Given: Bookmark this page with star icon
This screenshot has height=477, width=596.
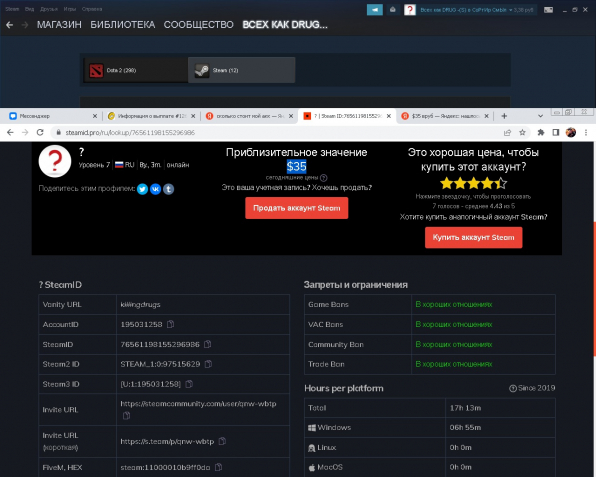Looking at the screenshot, I should coord(522,132).
